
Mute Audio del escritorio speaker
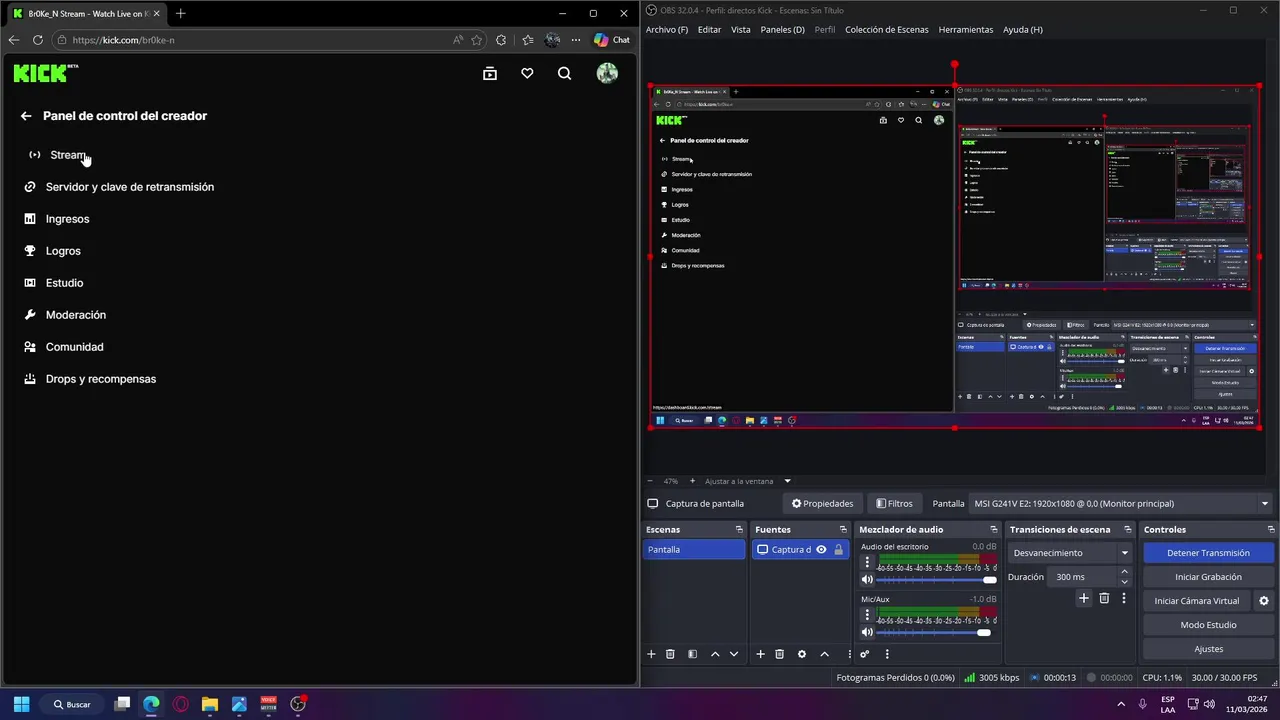867,580
